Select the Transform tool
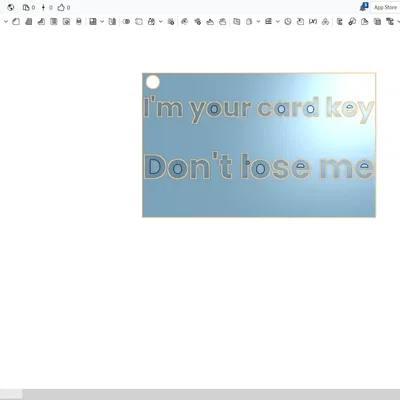Viewport: 400px width, 400px height. (x=151, y=22)
